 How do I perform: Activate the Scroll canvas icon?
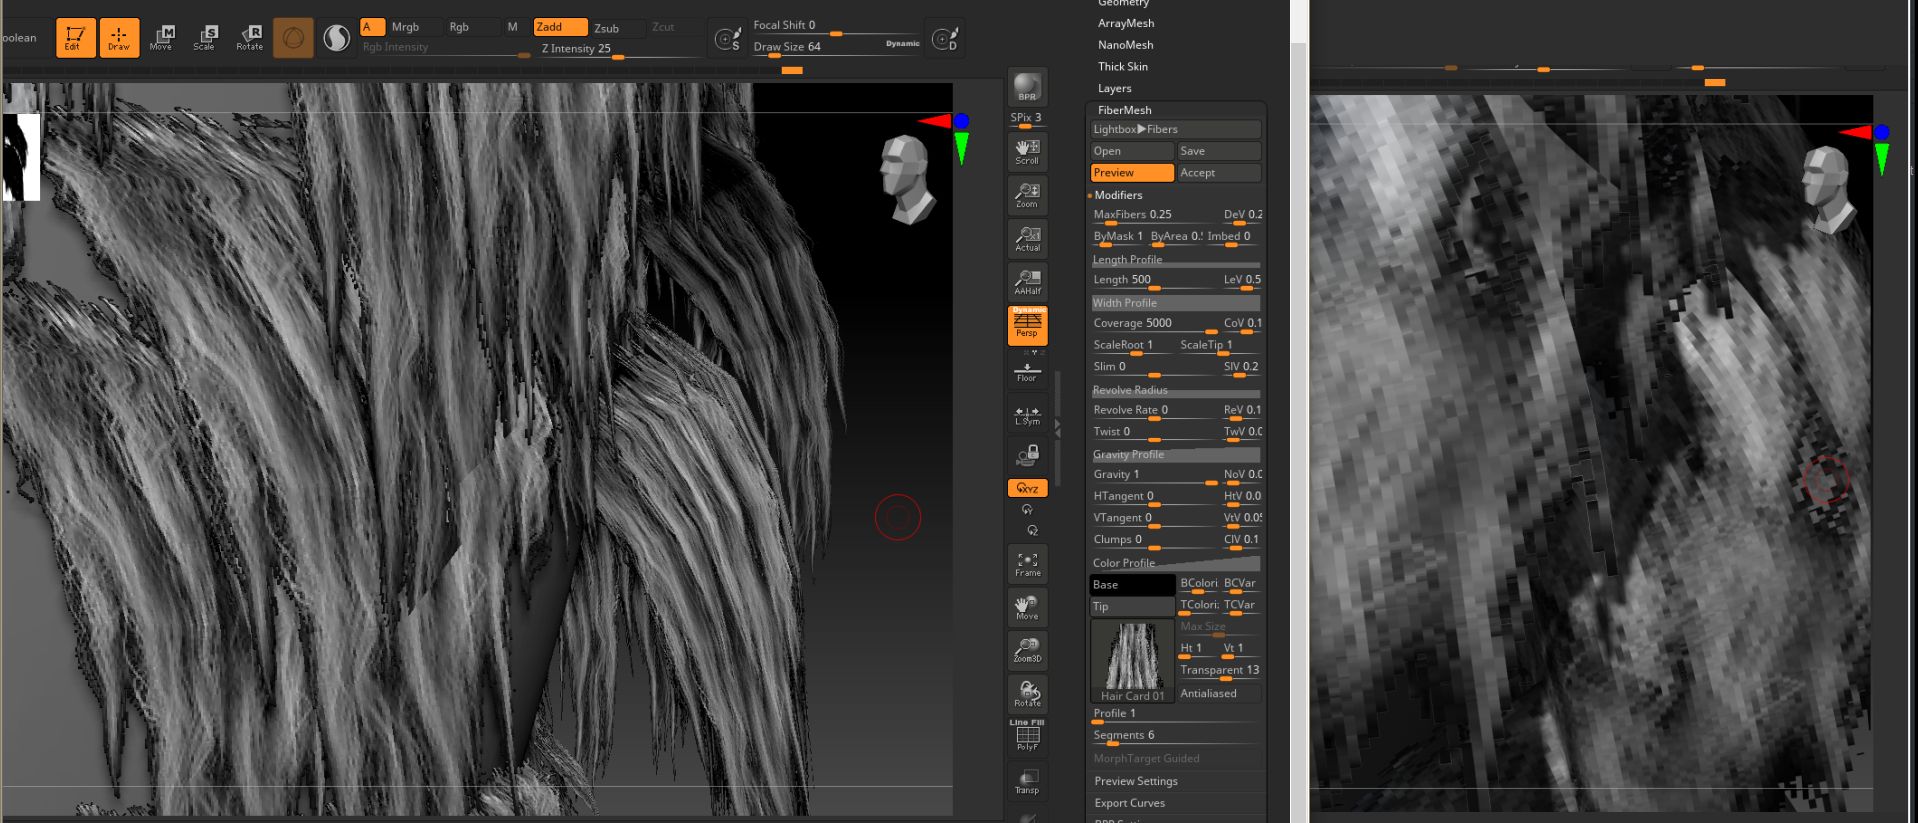(1027, 152)
